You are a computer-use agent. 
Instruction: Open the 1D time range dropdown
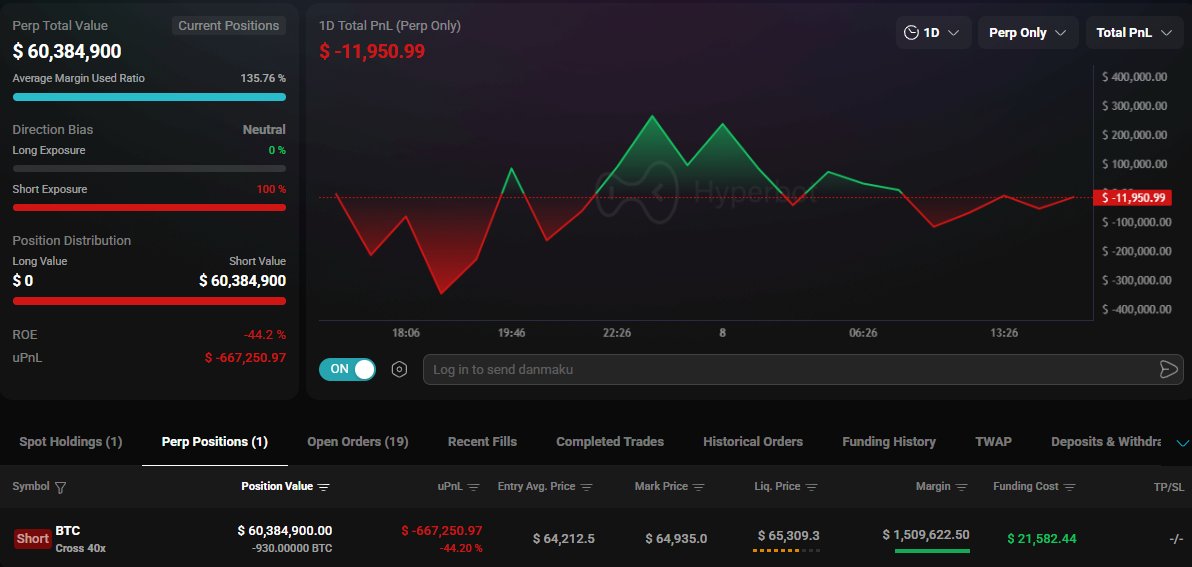pyautogui.click(x=934, y=33)
